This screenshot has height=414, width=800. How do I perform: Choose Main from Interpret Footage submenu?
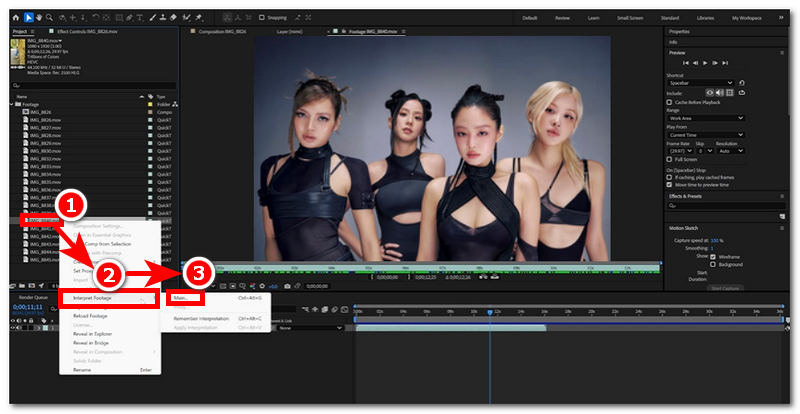182,298
